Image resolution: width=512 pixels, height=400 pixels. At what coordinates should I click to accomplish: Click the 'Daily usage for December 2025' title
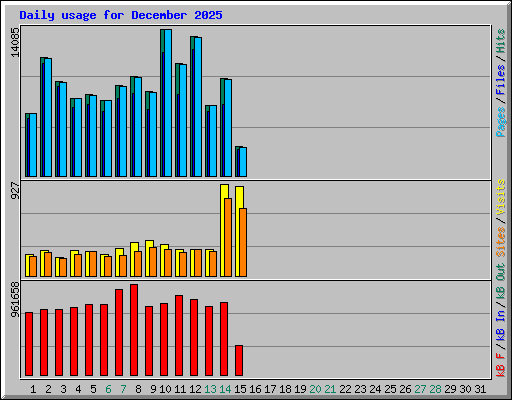click(x=121, y=15)
